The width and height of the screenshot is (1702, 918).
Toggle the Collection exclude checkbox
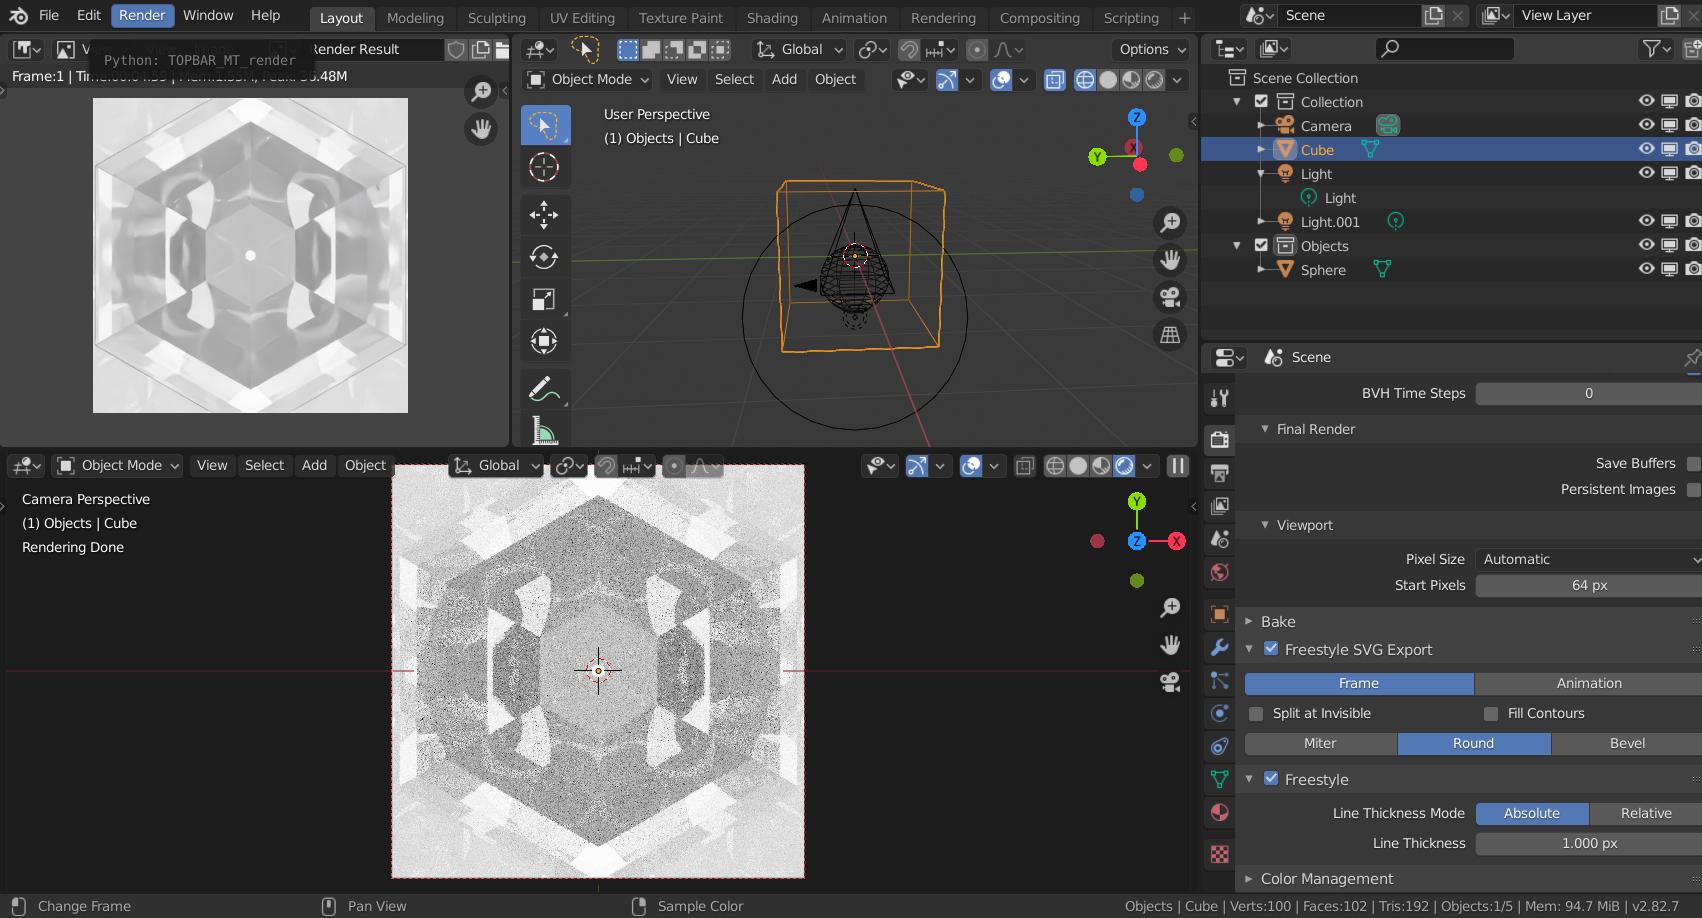(1261, 101)
